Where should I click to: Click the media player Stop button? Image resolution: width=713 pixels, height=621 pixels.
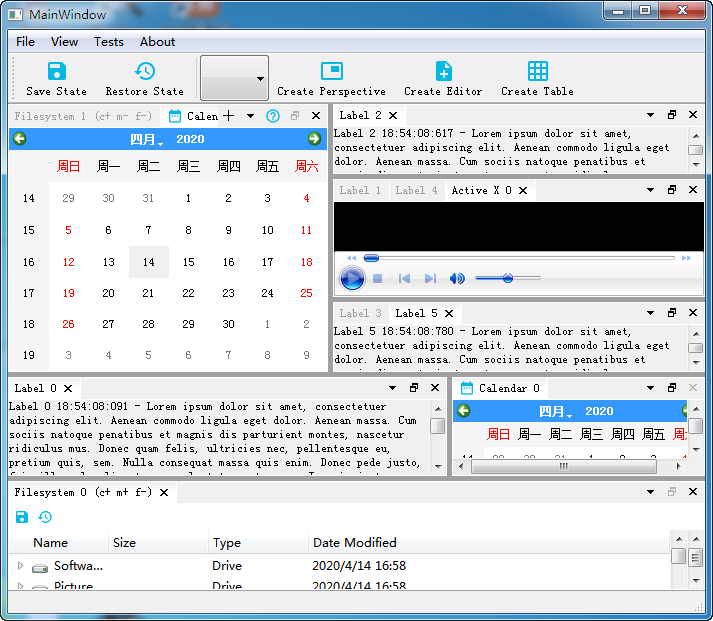coord(377,278)
